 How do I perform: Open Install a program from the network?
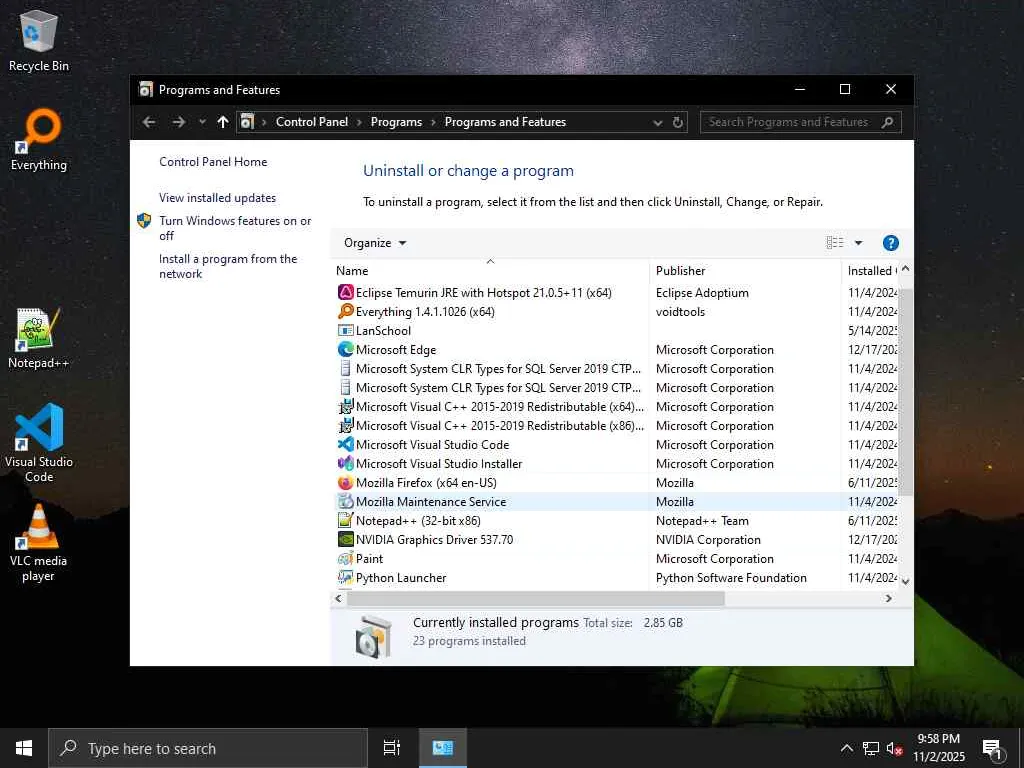pos(228,266)
